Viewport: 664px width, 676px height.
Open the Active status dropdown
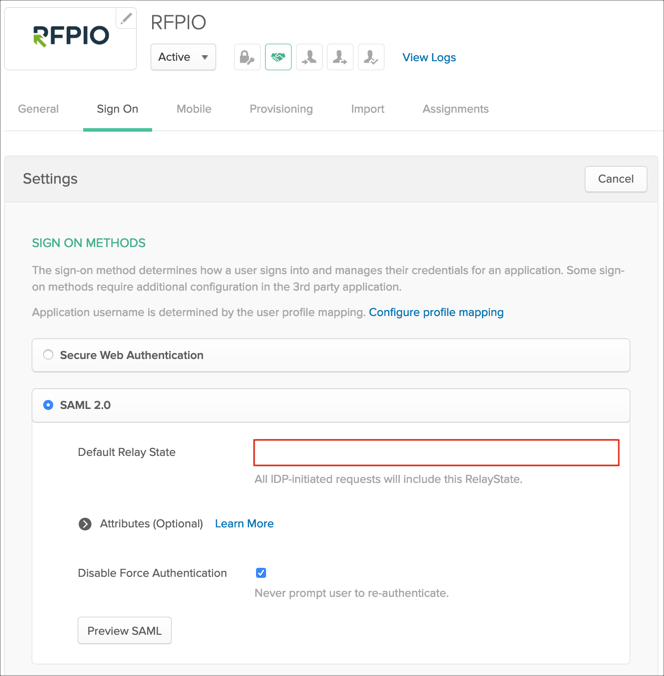point(183,57)
